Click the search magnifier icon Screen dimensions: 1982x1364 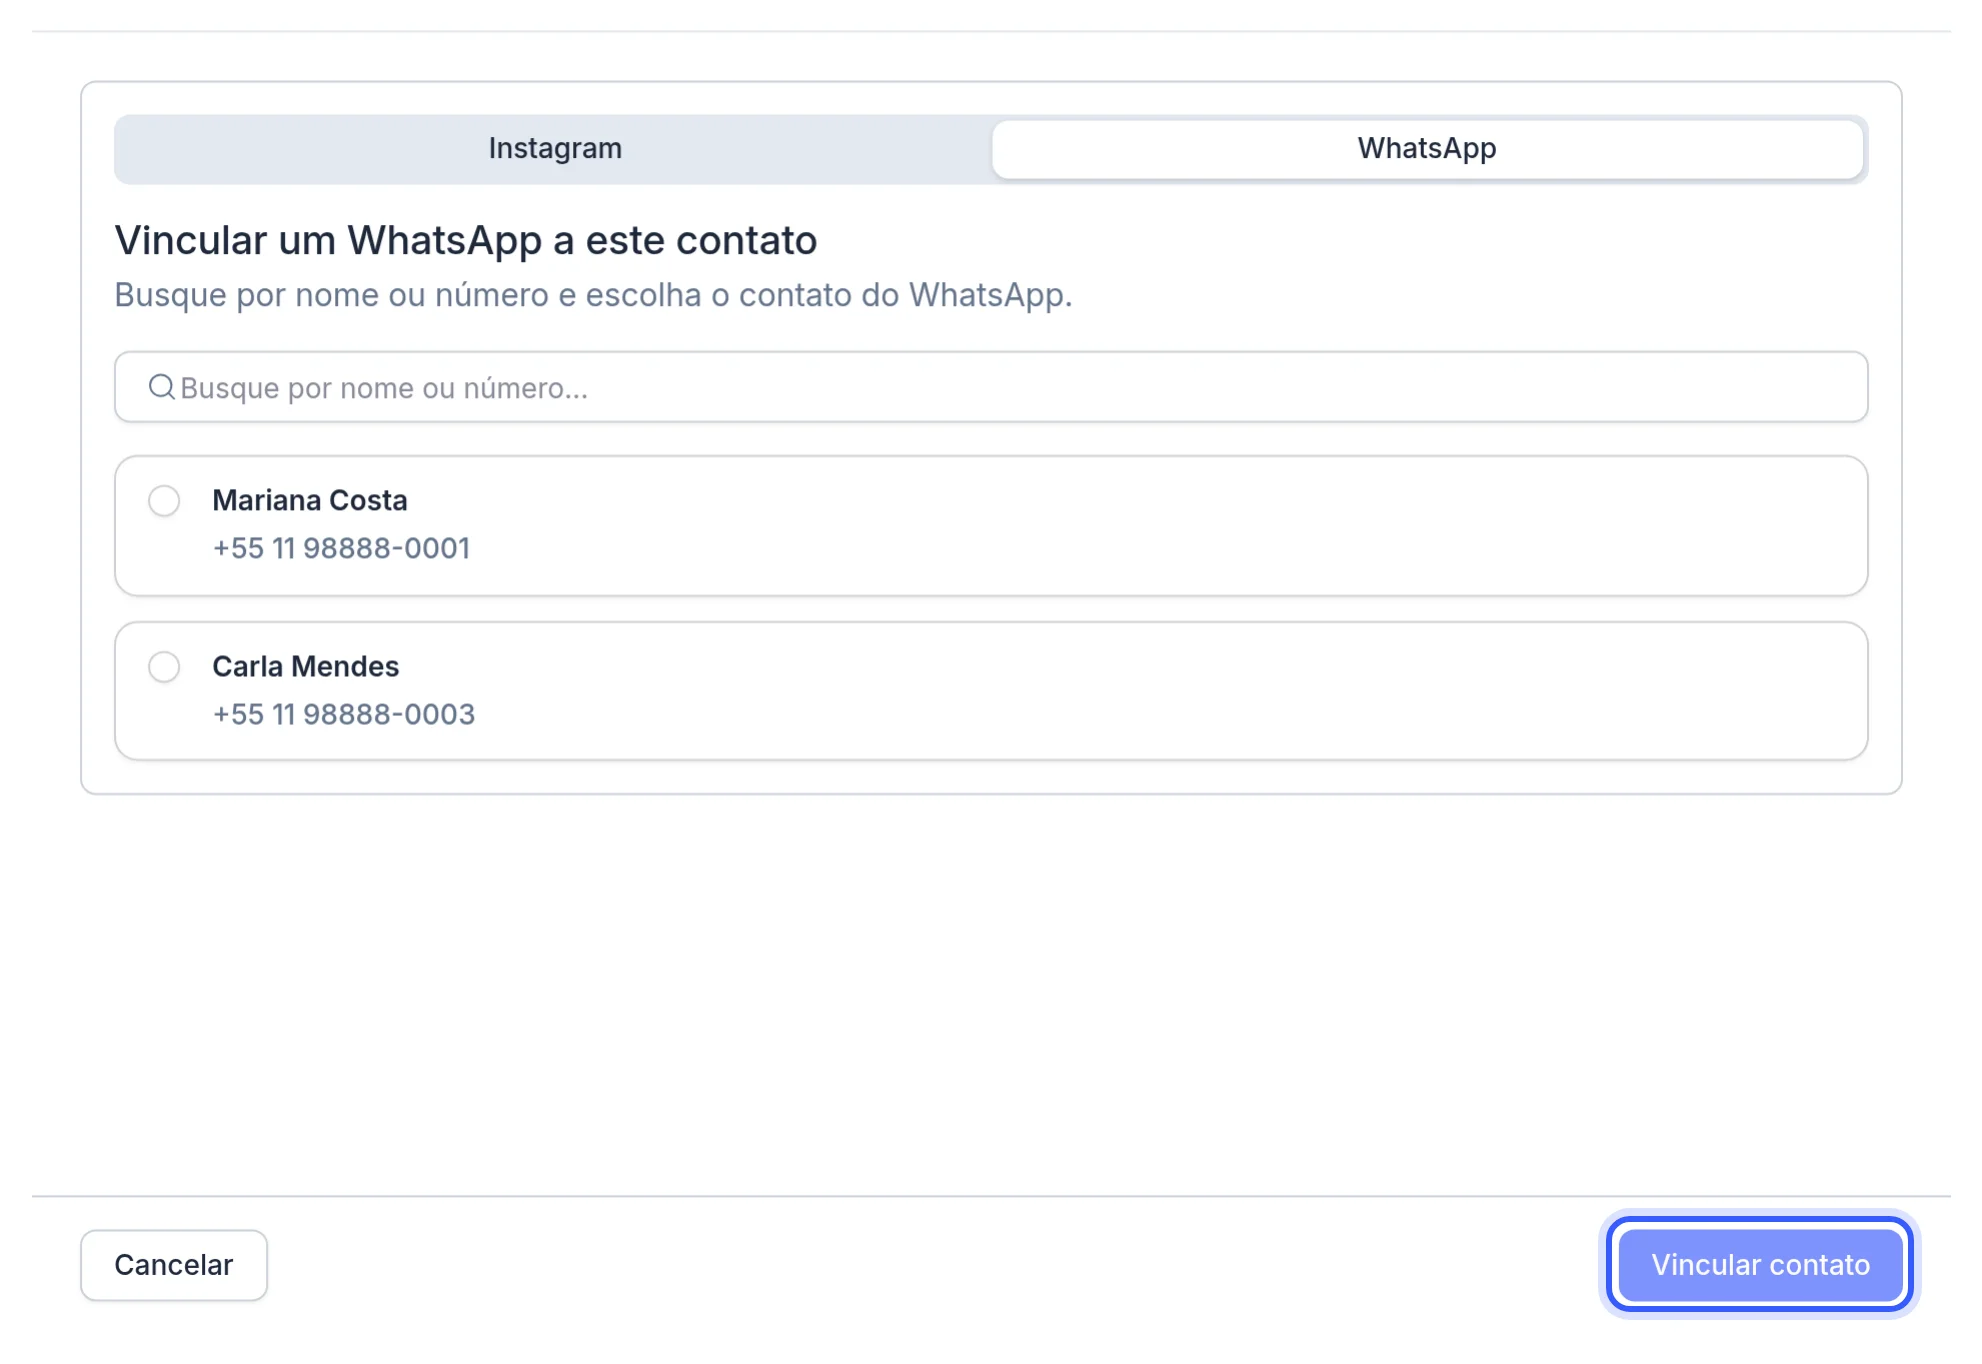pos(161,387)
